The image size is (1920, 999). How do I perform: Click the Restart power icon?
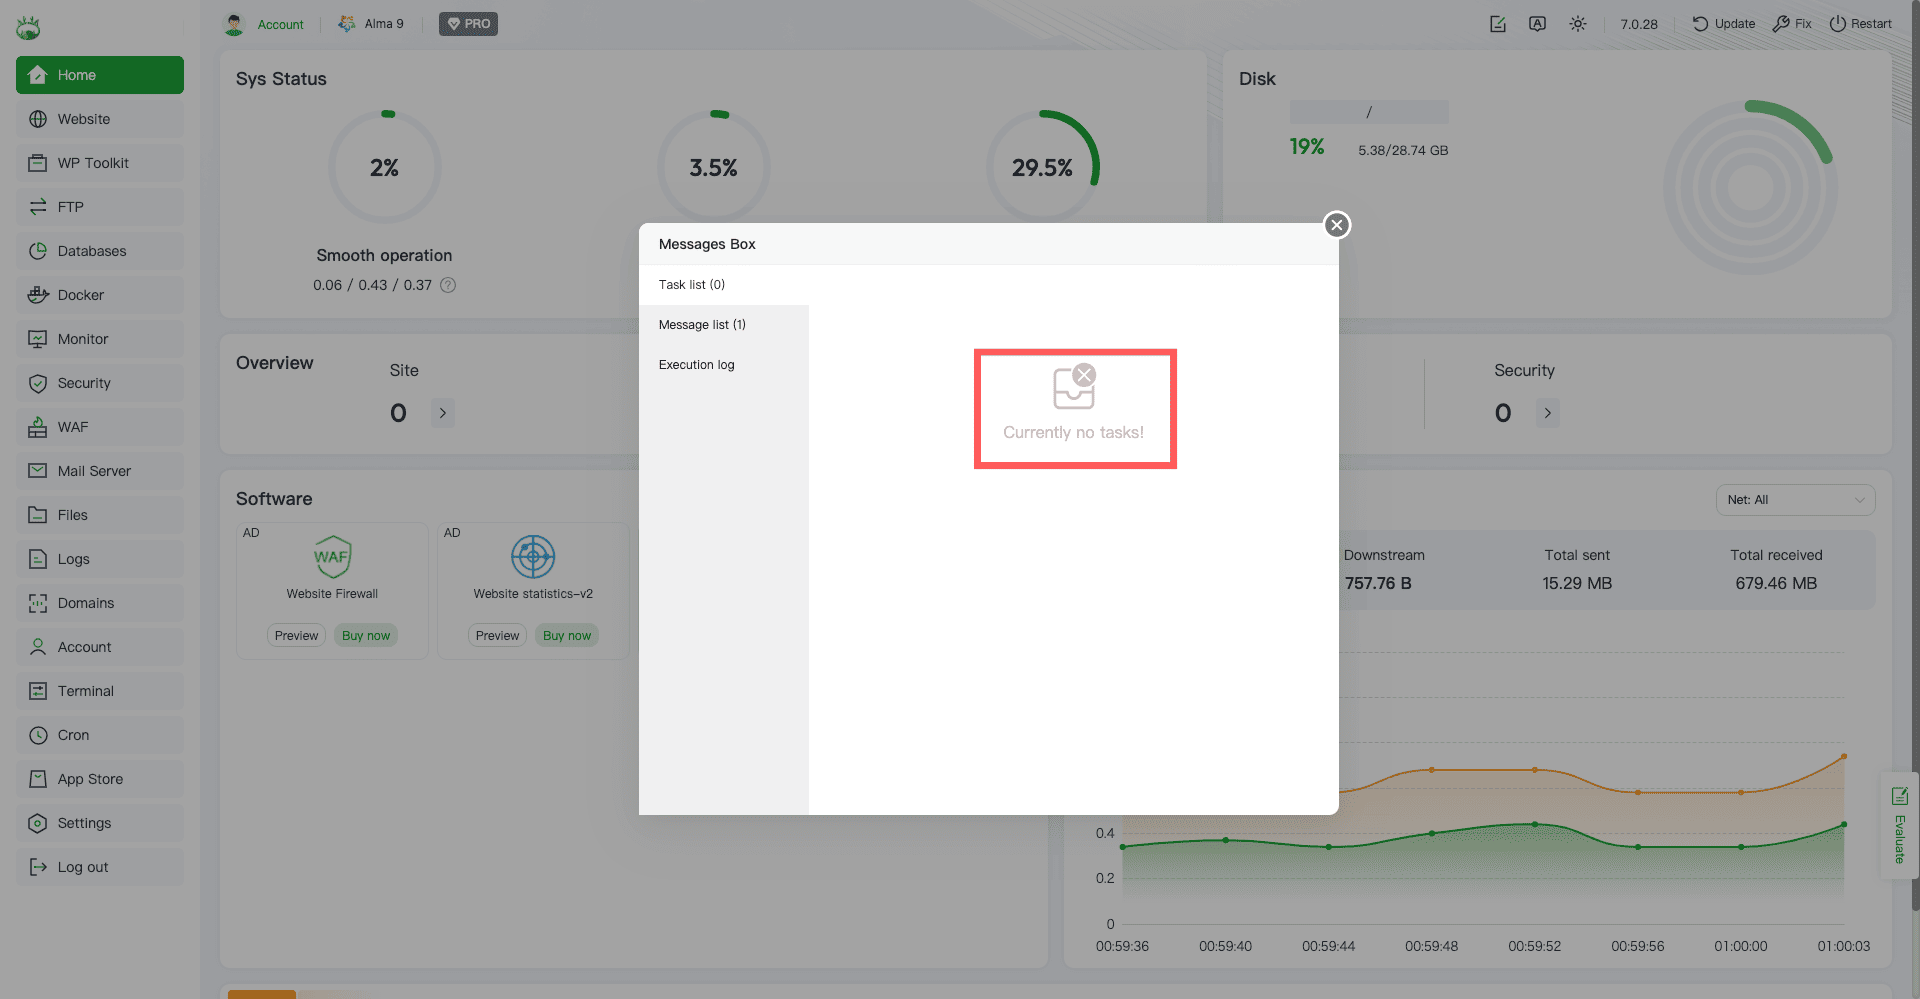click(x=1837, y=24)
